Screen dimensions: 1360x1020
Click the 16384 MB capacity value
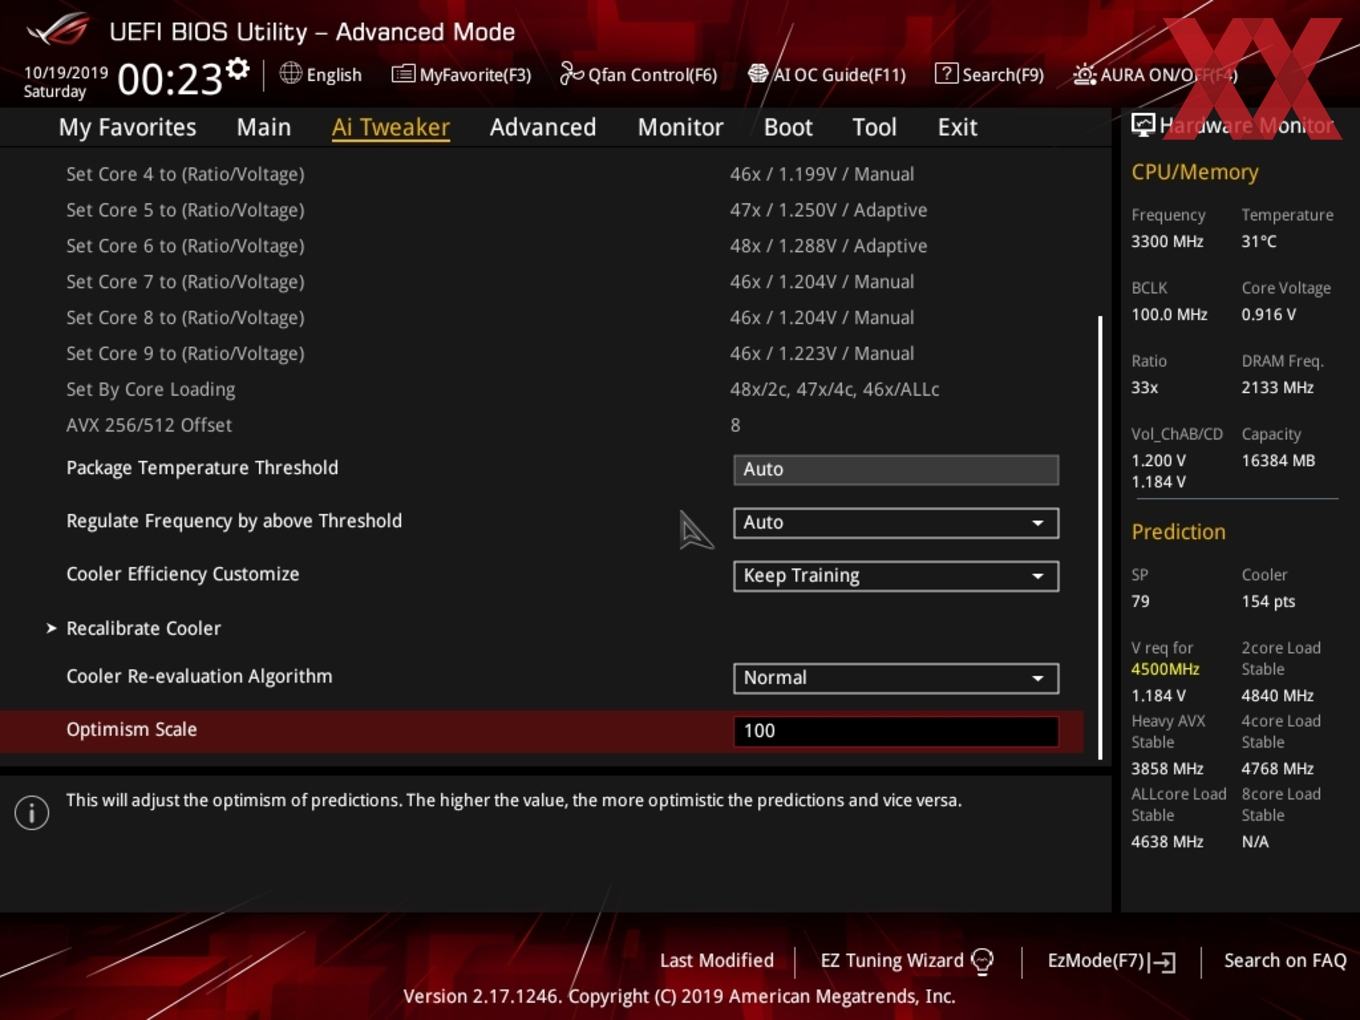1278,461
